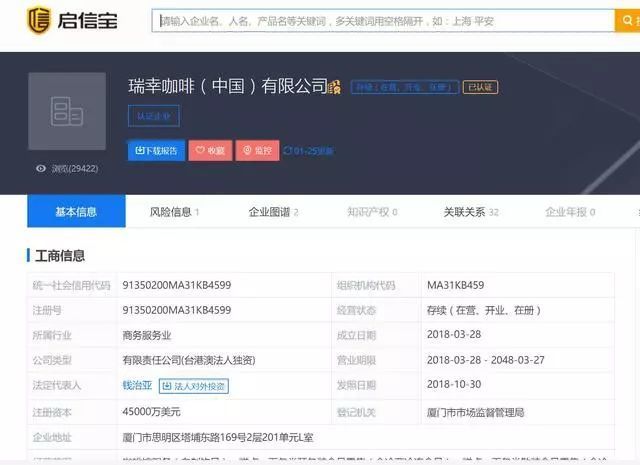Click the orange search button icon
This screenshot has width=640, height=465.
coord(627,21)
